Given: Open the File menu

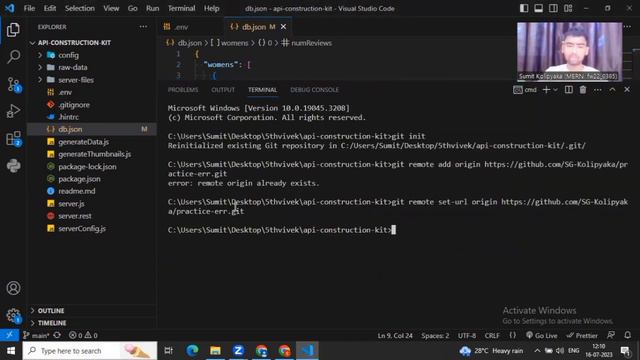Looking at the screenshot, I should point(29,8).
